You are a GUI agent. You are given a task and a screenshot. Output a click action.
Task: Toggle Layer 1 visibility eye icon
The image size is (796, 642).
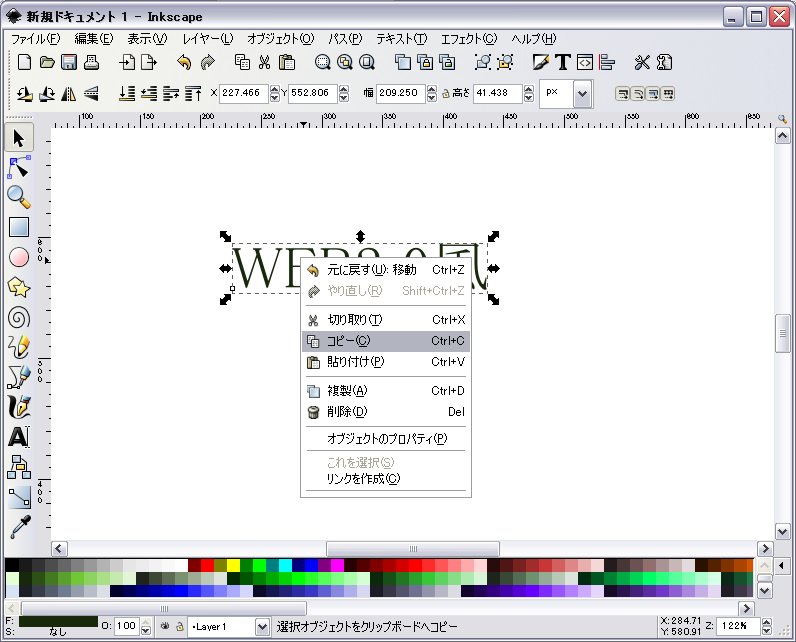[165, 626]
